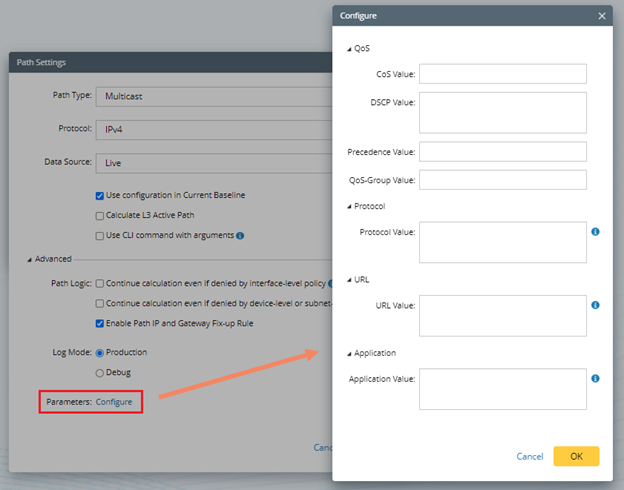Enable Calculate L3 Active Path checkbox

pyautogui.click(x=100, y=215)
